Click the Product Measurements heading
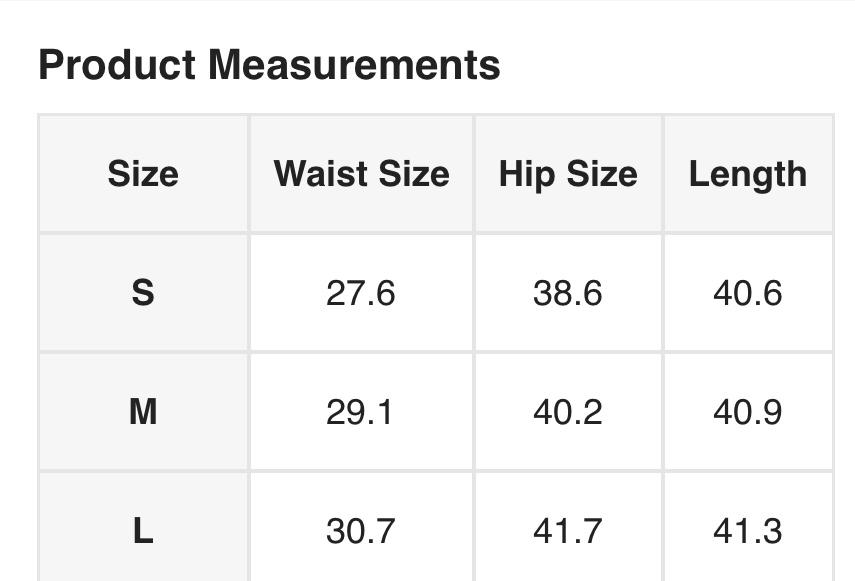855x581 pixels. coord(269,65)
